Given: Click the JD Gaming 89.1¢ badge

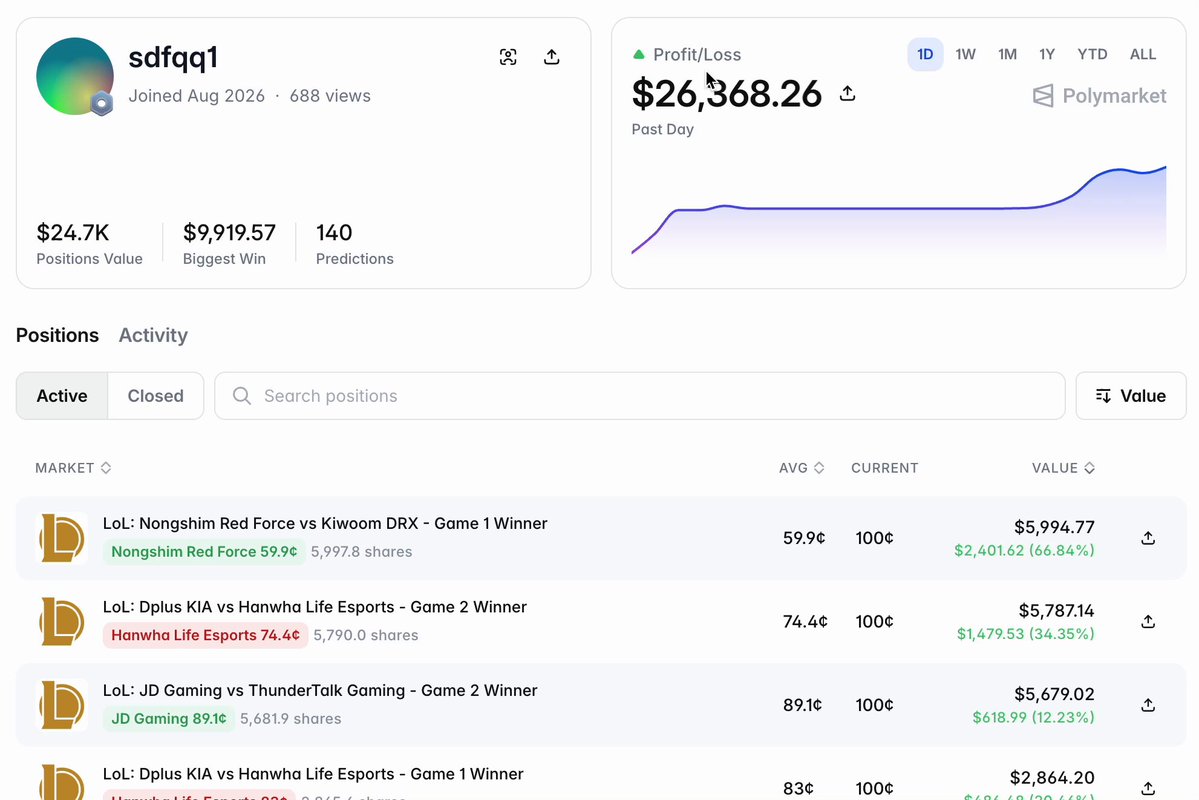Looking at the screenshot, I should click(x=169, y=718).
